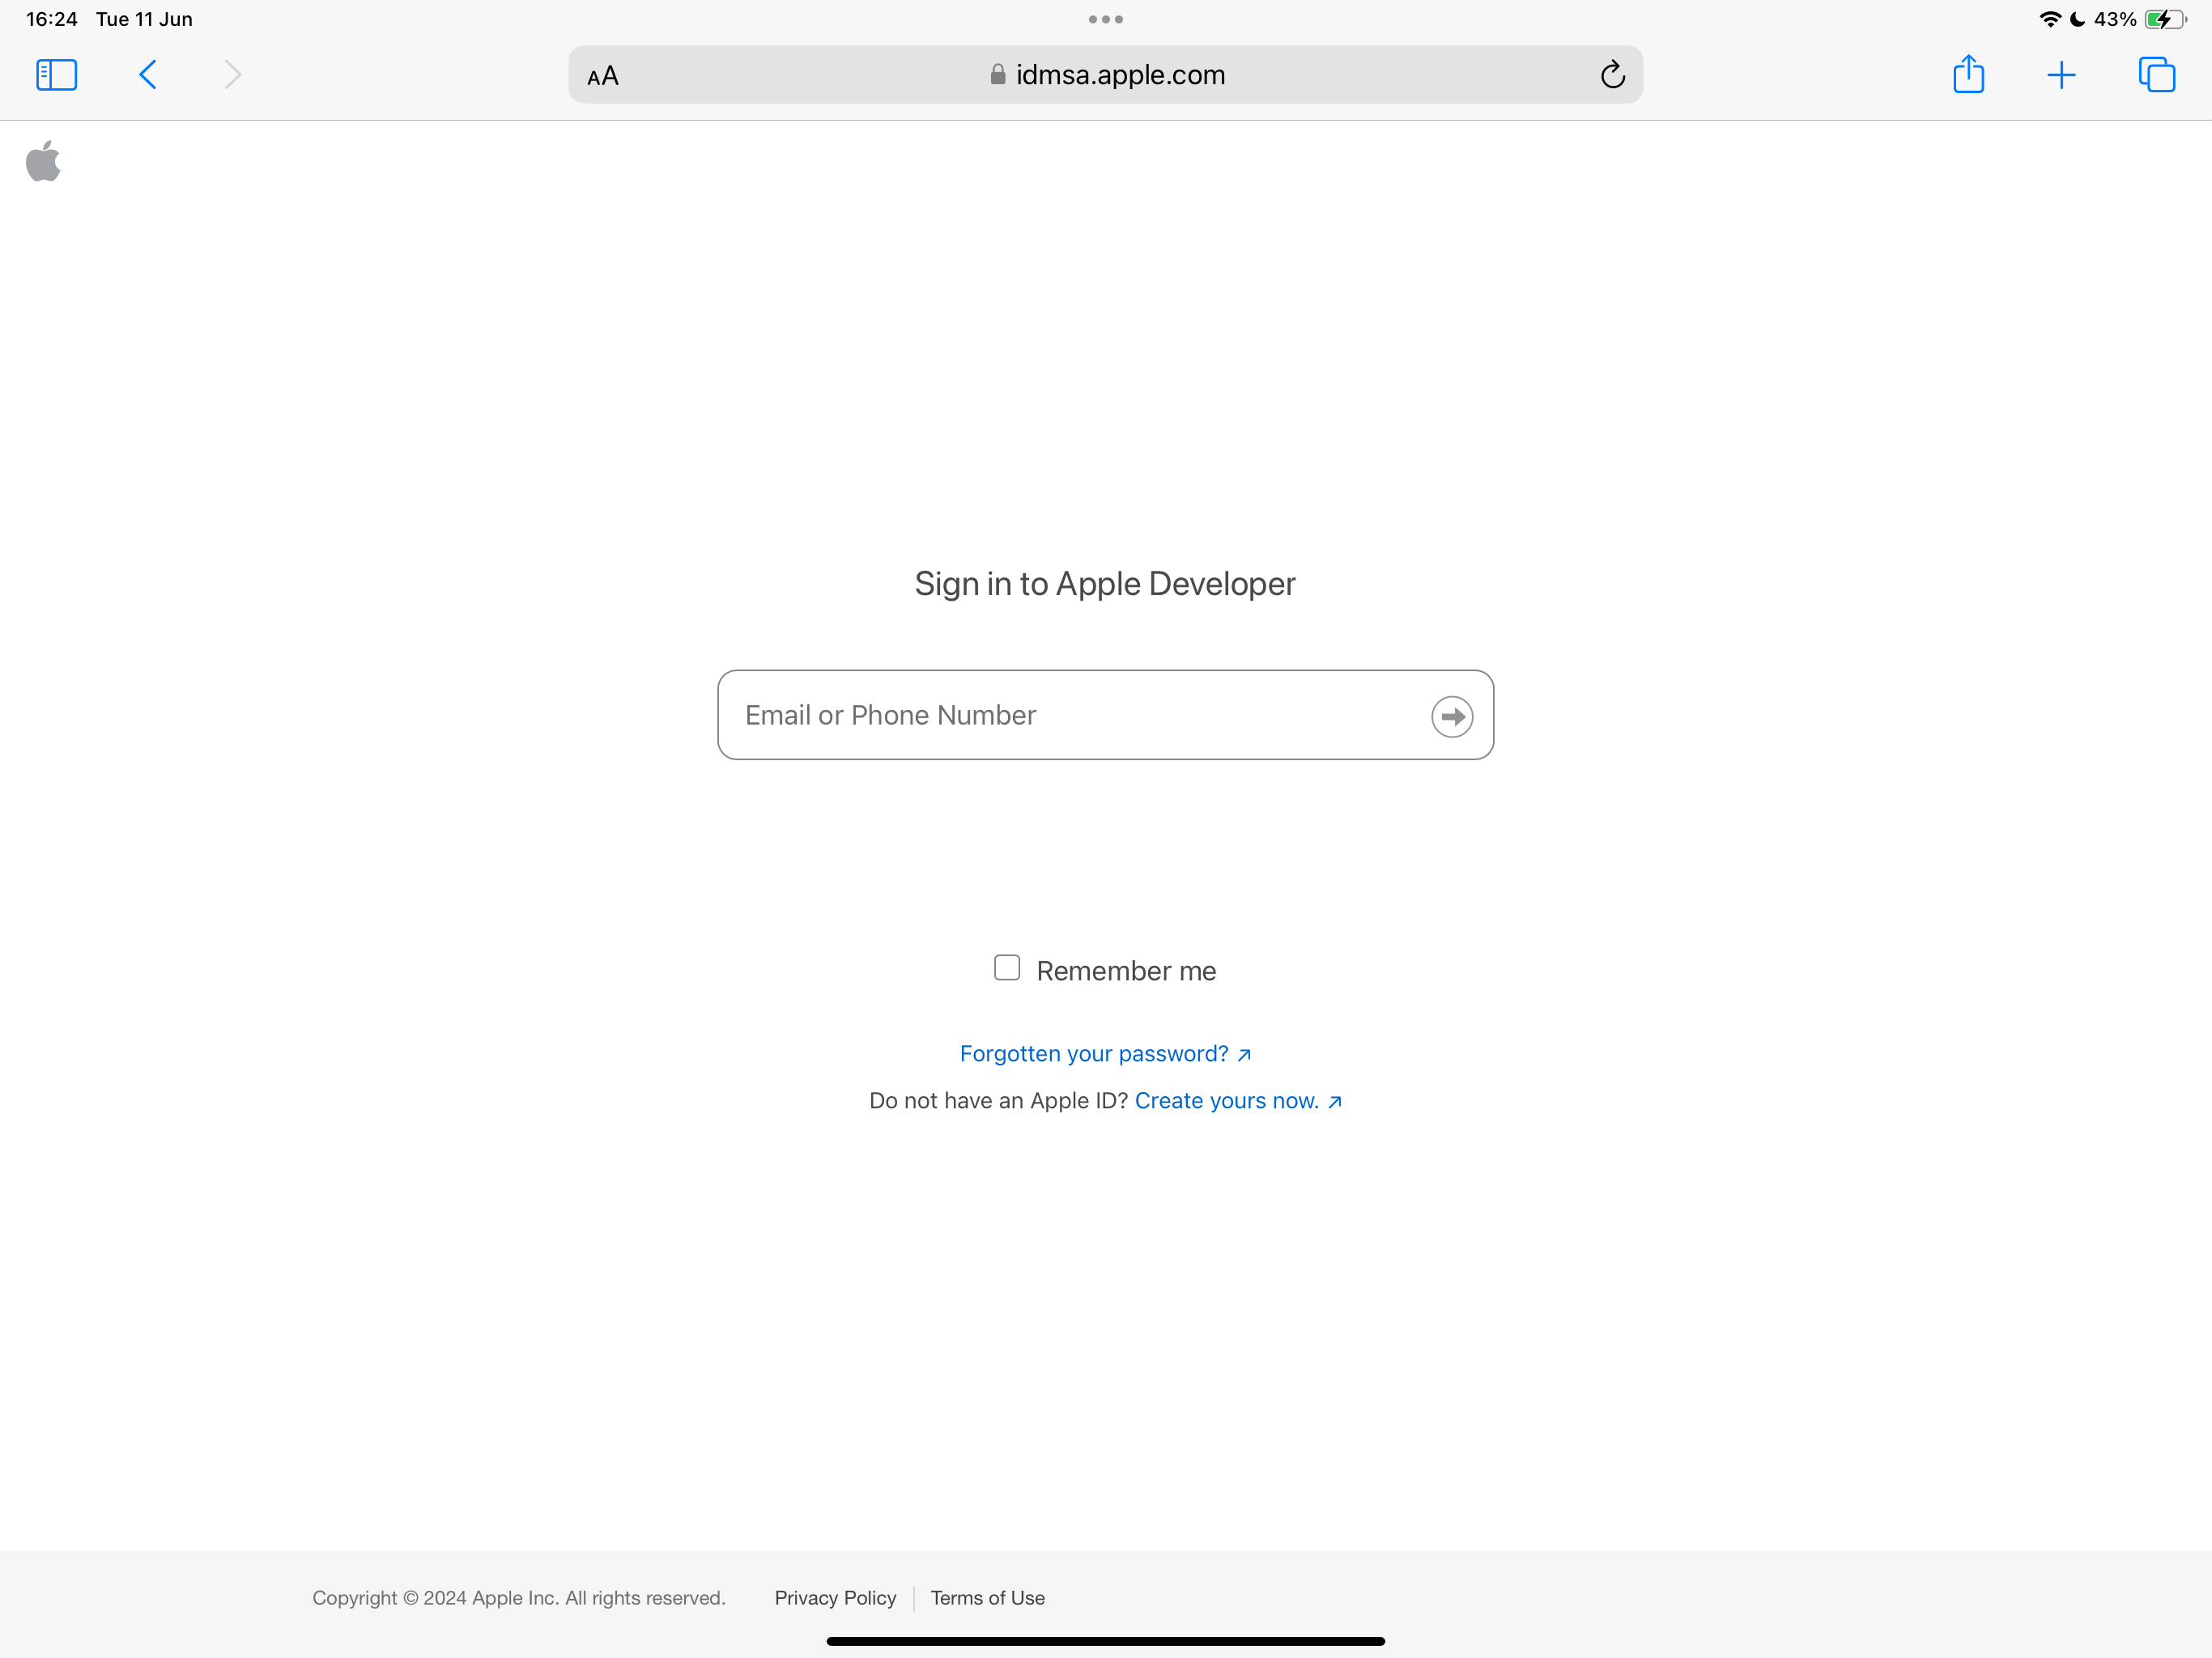Viewport: 2212px width, 1658px height.
Task: Open the Forgotten your password link
Action: click(1105, 1054)
